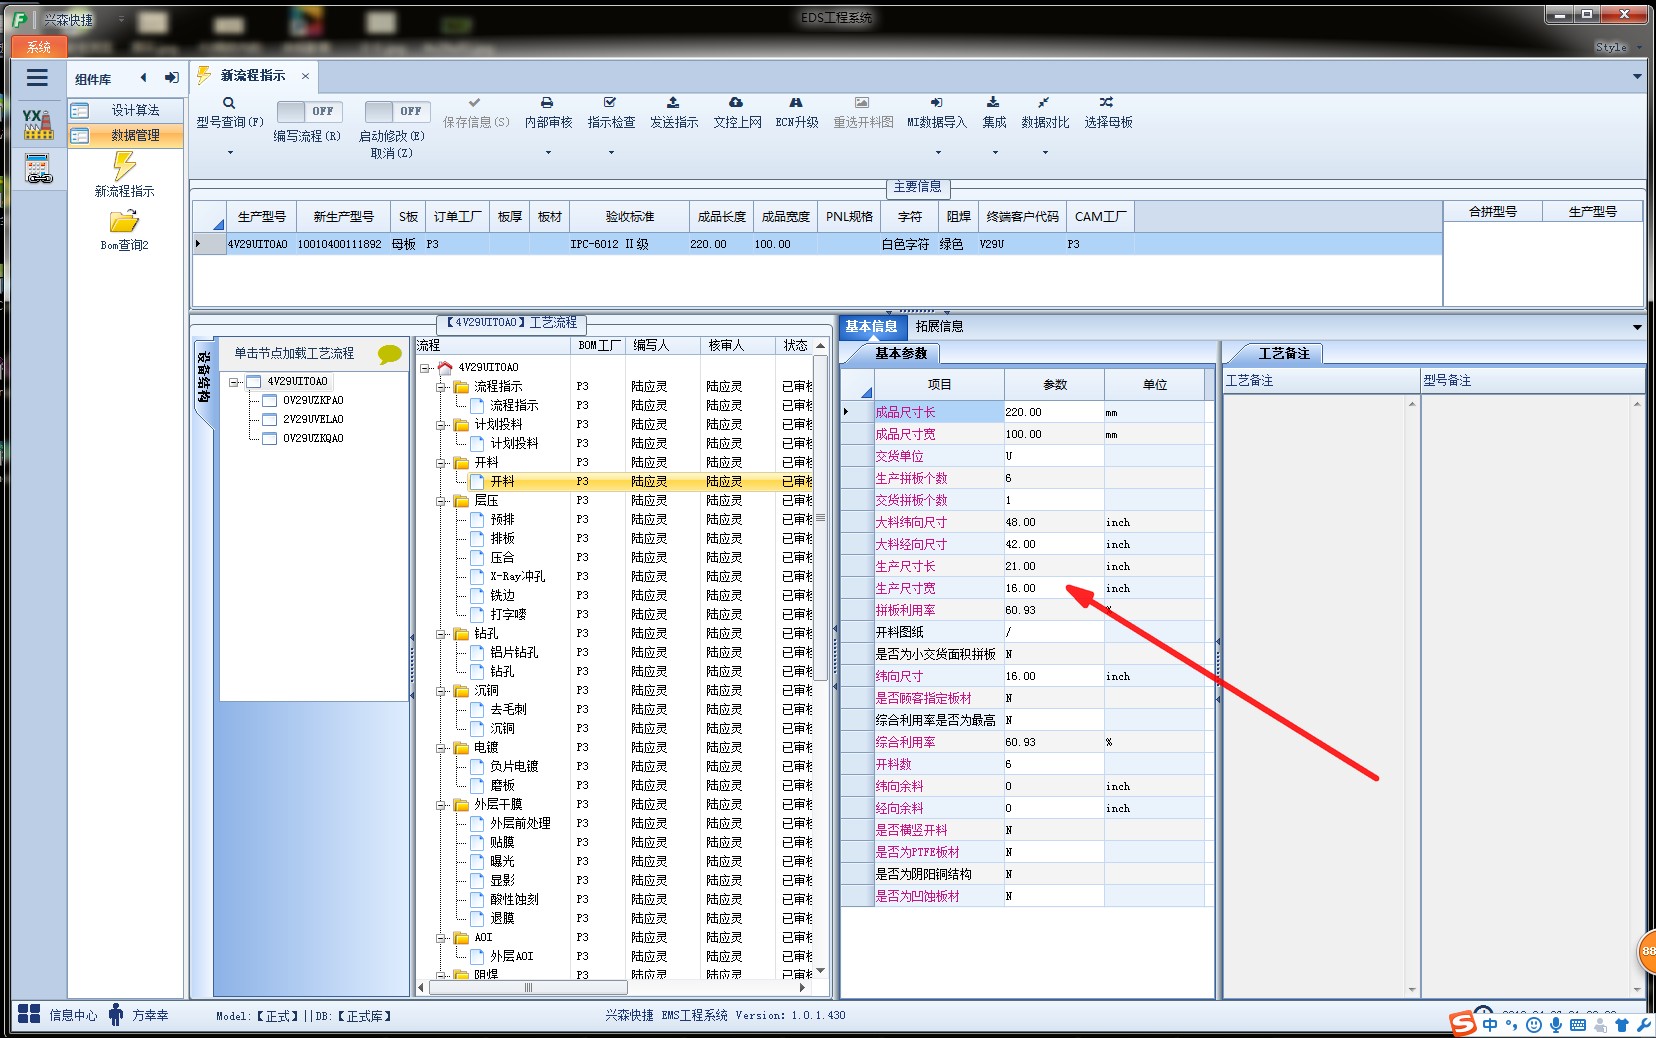Tick the 0V29UZKQA0 checkbox
Image resolution: width=1656 pixels, height=1038 pixels.
pyautogui.click(x=269, y=438)
